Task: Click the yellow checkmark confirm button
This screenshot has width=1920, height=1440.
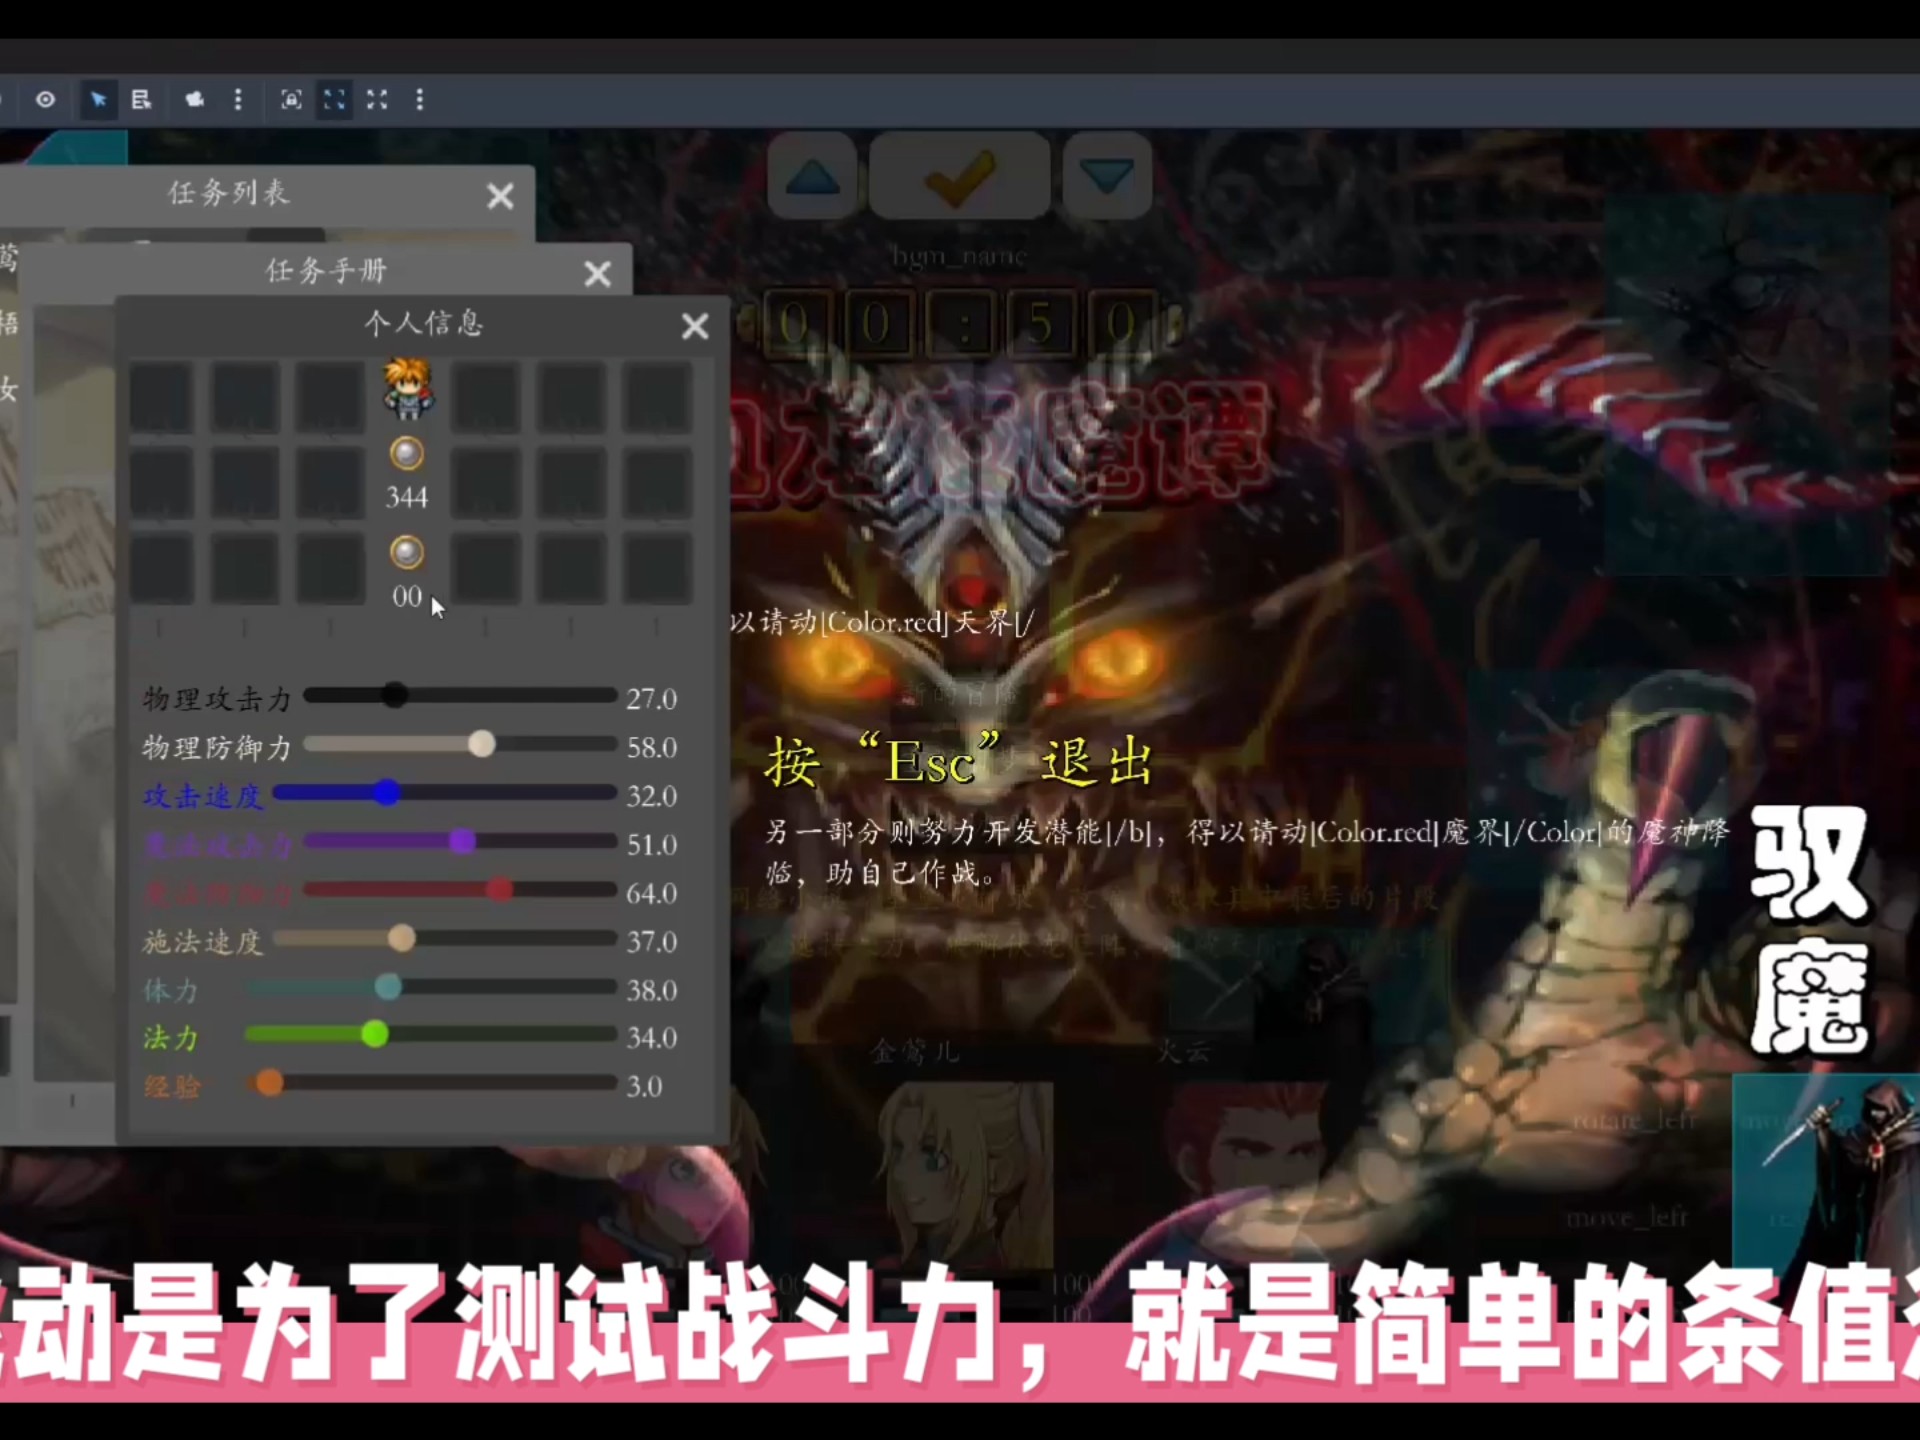Action: (x=960, y=178)
